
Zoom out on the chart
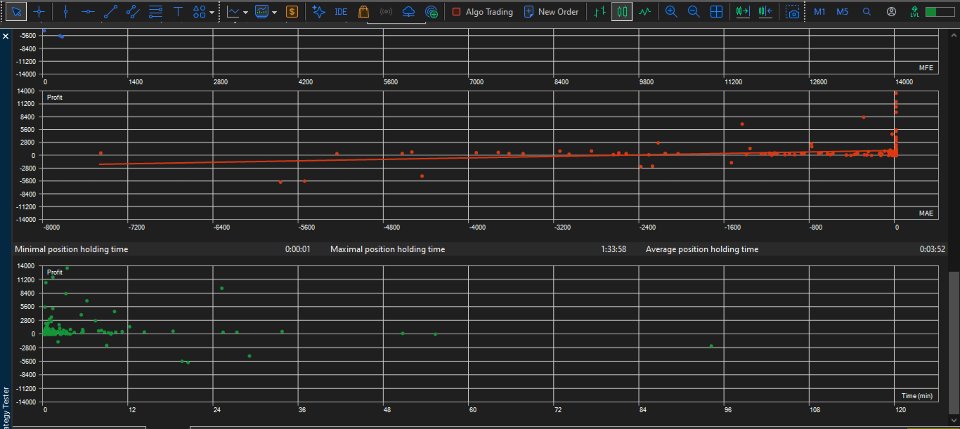tap(694, 12)
